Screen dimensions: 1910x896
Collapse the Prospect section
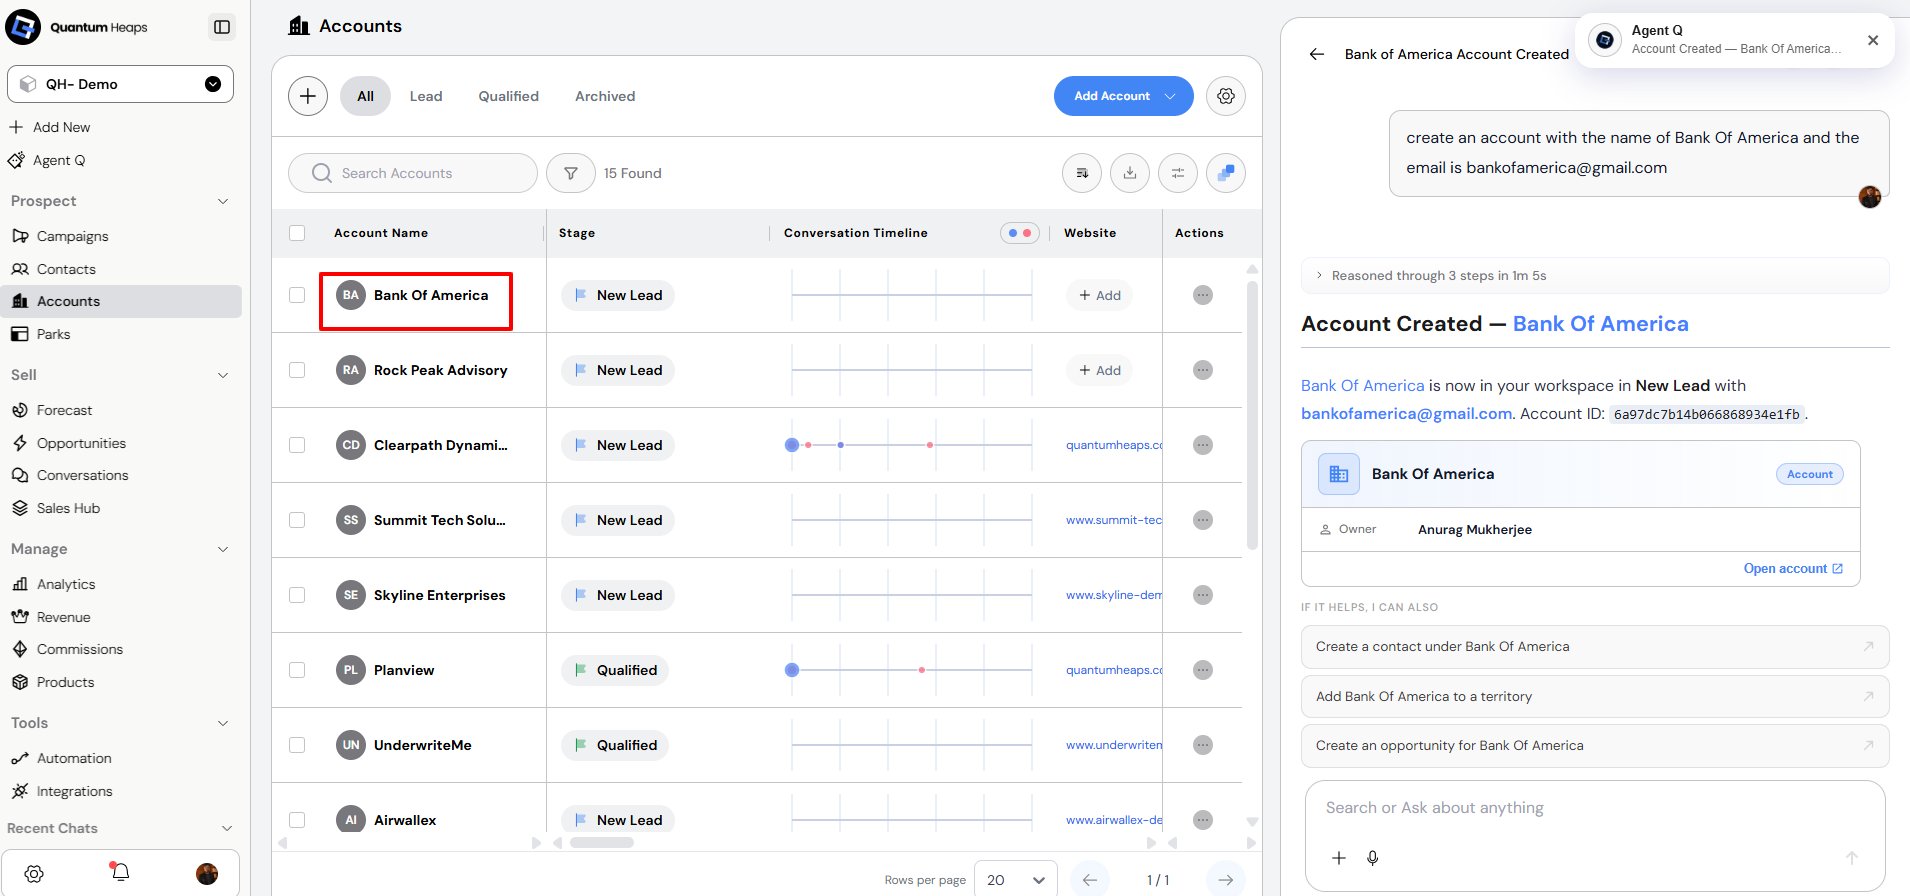click(223, 201)
